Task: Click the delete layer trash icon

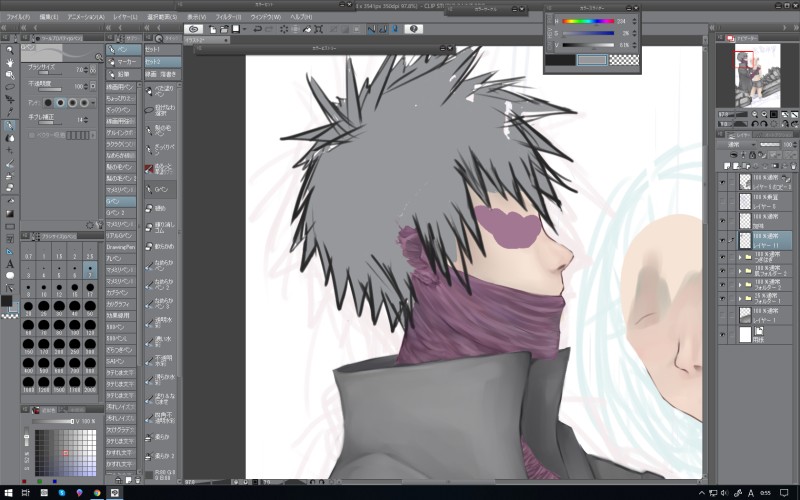Action: tap(793, 166)
